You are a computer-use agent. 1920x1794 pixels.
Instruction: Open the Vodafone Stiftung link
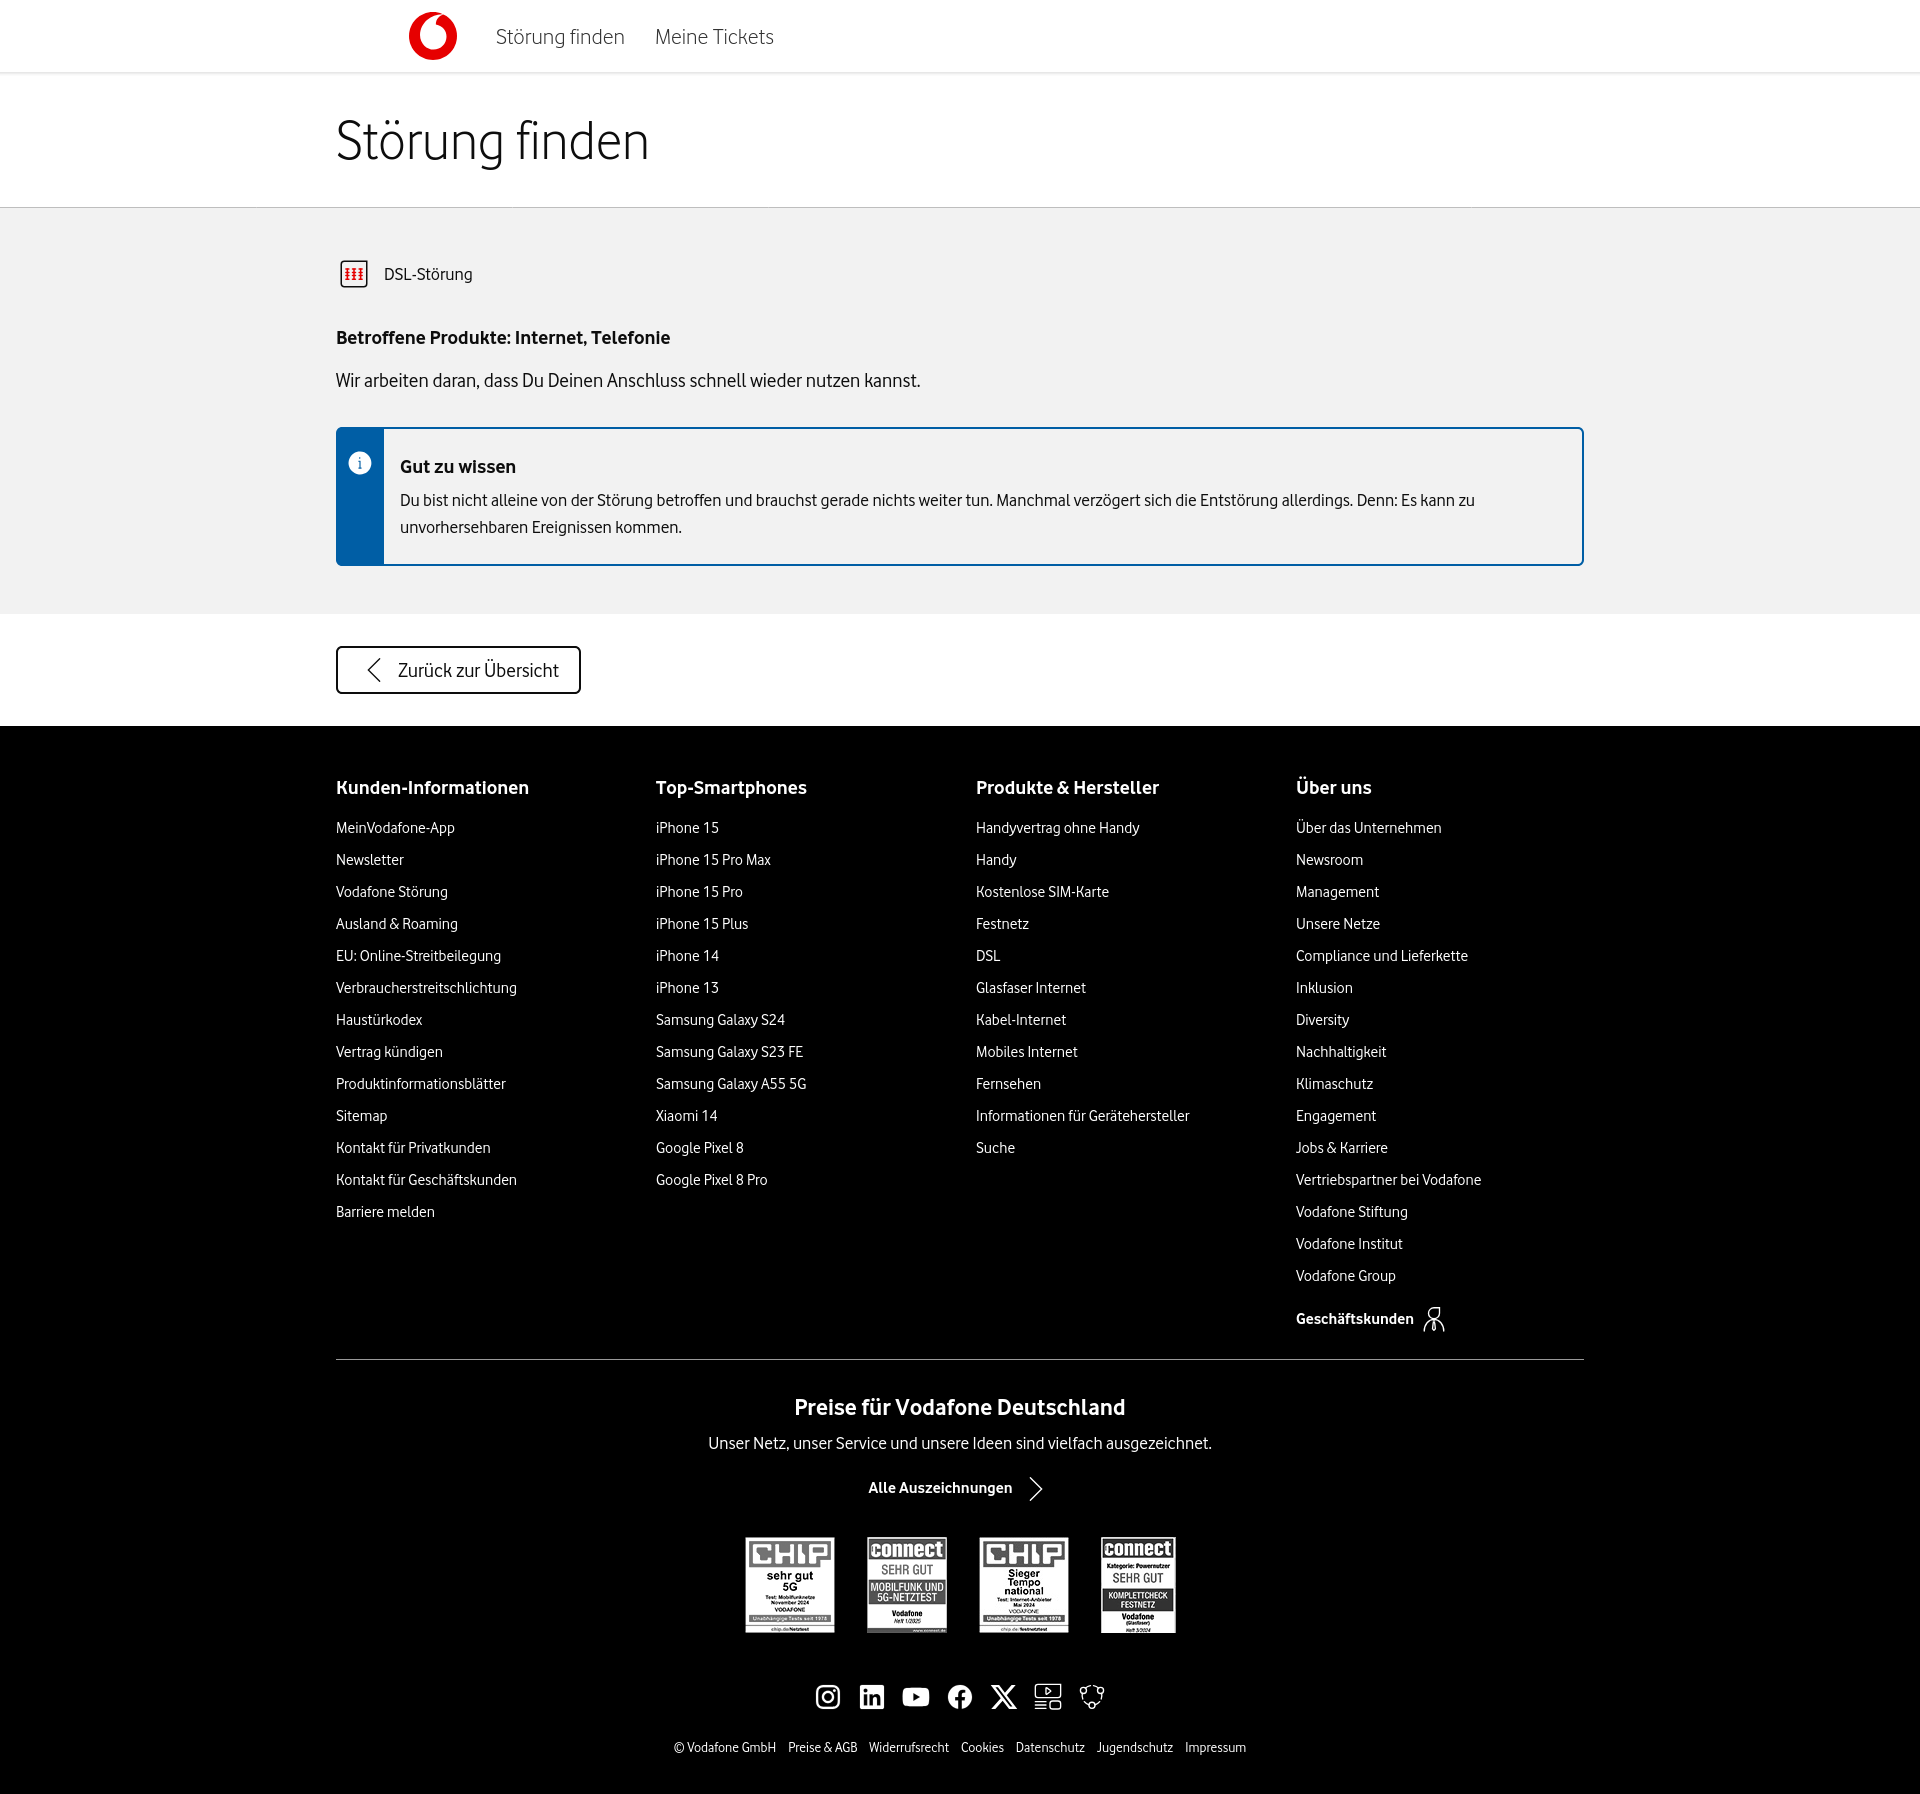1351,1212
